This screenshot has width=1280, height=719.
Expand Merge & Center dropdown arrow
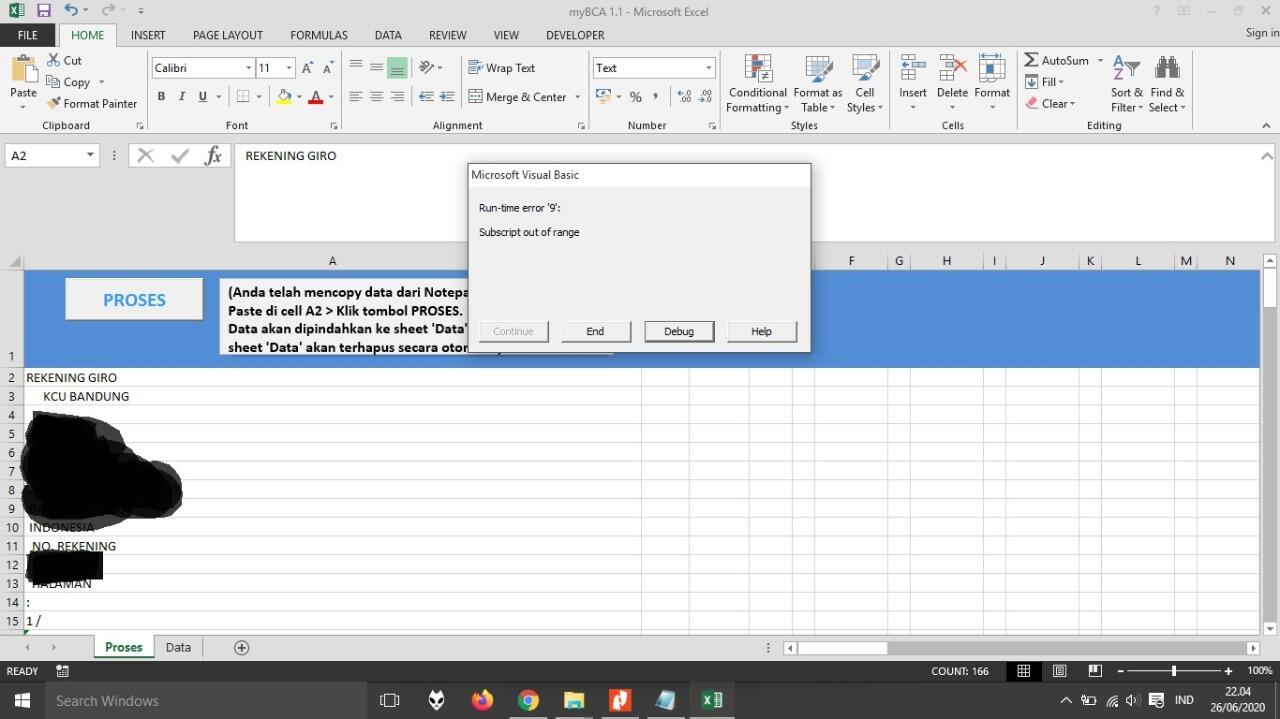[x=577, y=97]
